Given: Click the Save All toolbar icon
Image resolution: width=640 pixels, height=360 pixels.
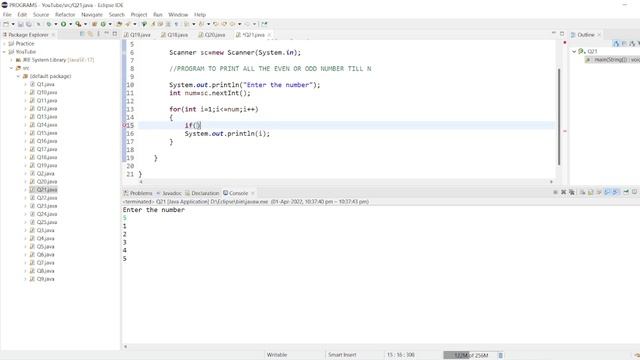Looking at the screenshot, I should tap(29, 24).
